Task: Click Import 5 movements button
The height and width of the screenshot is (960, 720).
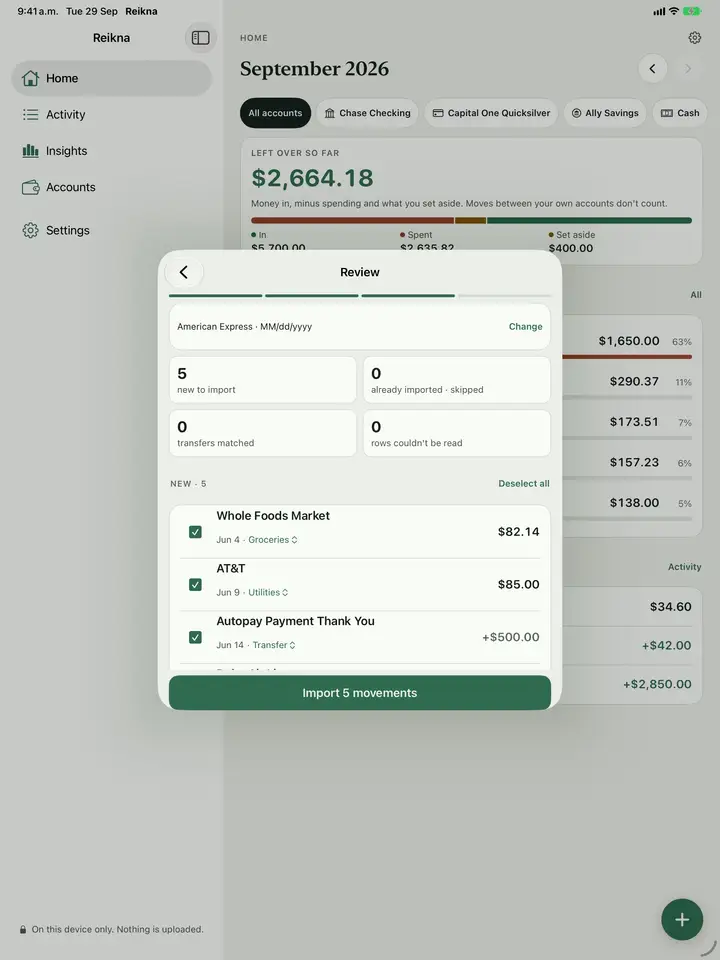Action: [x=360, y=693]
